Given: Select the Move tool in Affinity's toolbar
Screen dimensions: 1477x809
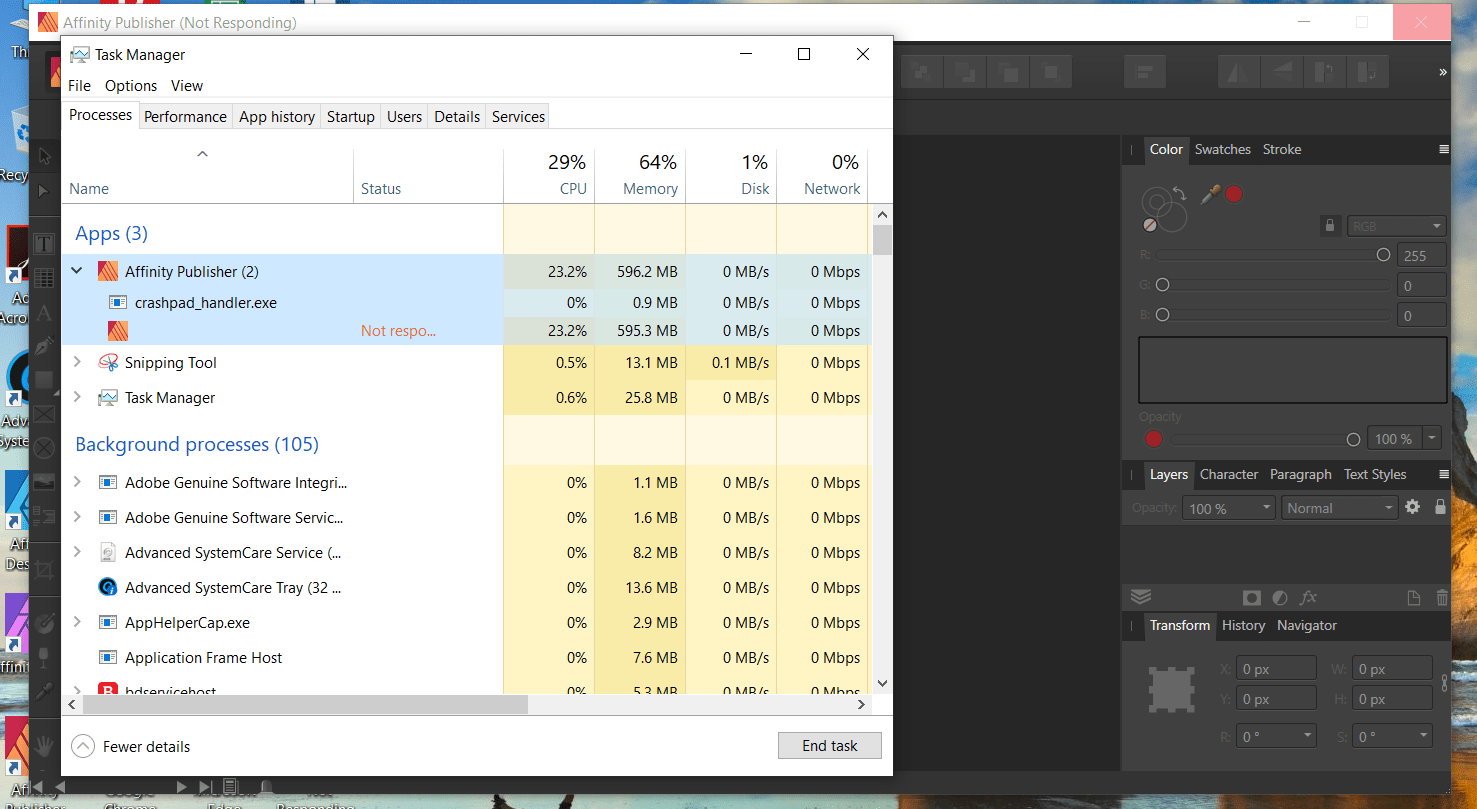Looking at the screenshot, I should (x=44, y=158).
